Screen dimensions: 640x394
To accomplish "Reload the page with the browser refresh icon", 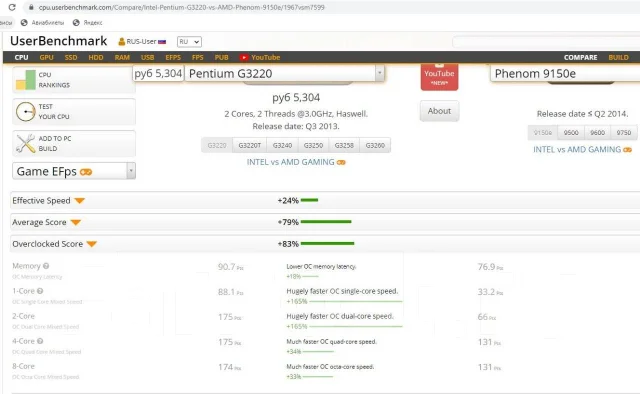I will [x=12, y=7].
